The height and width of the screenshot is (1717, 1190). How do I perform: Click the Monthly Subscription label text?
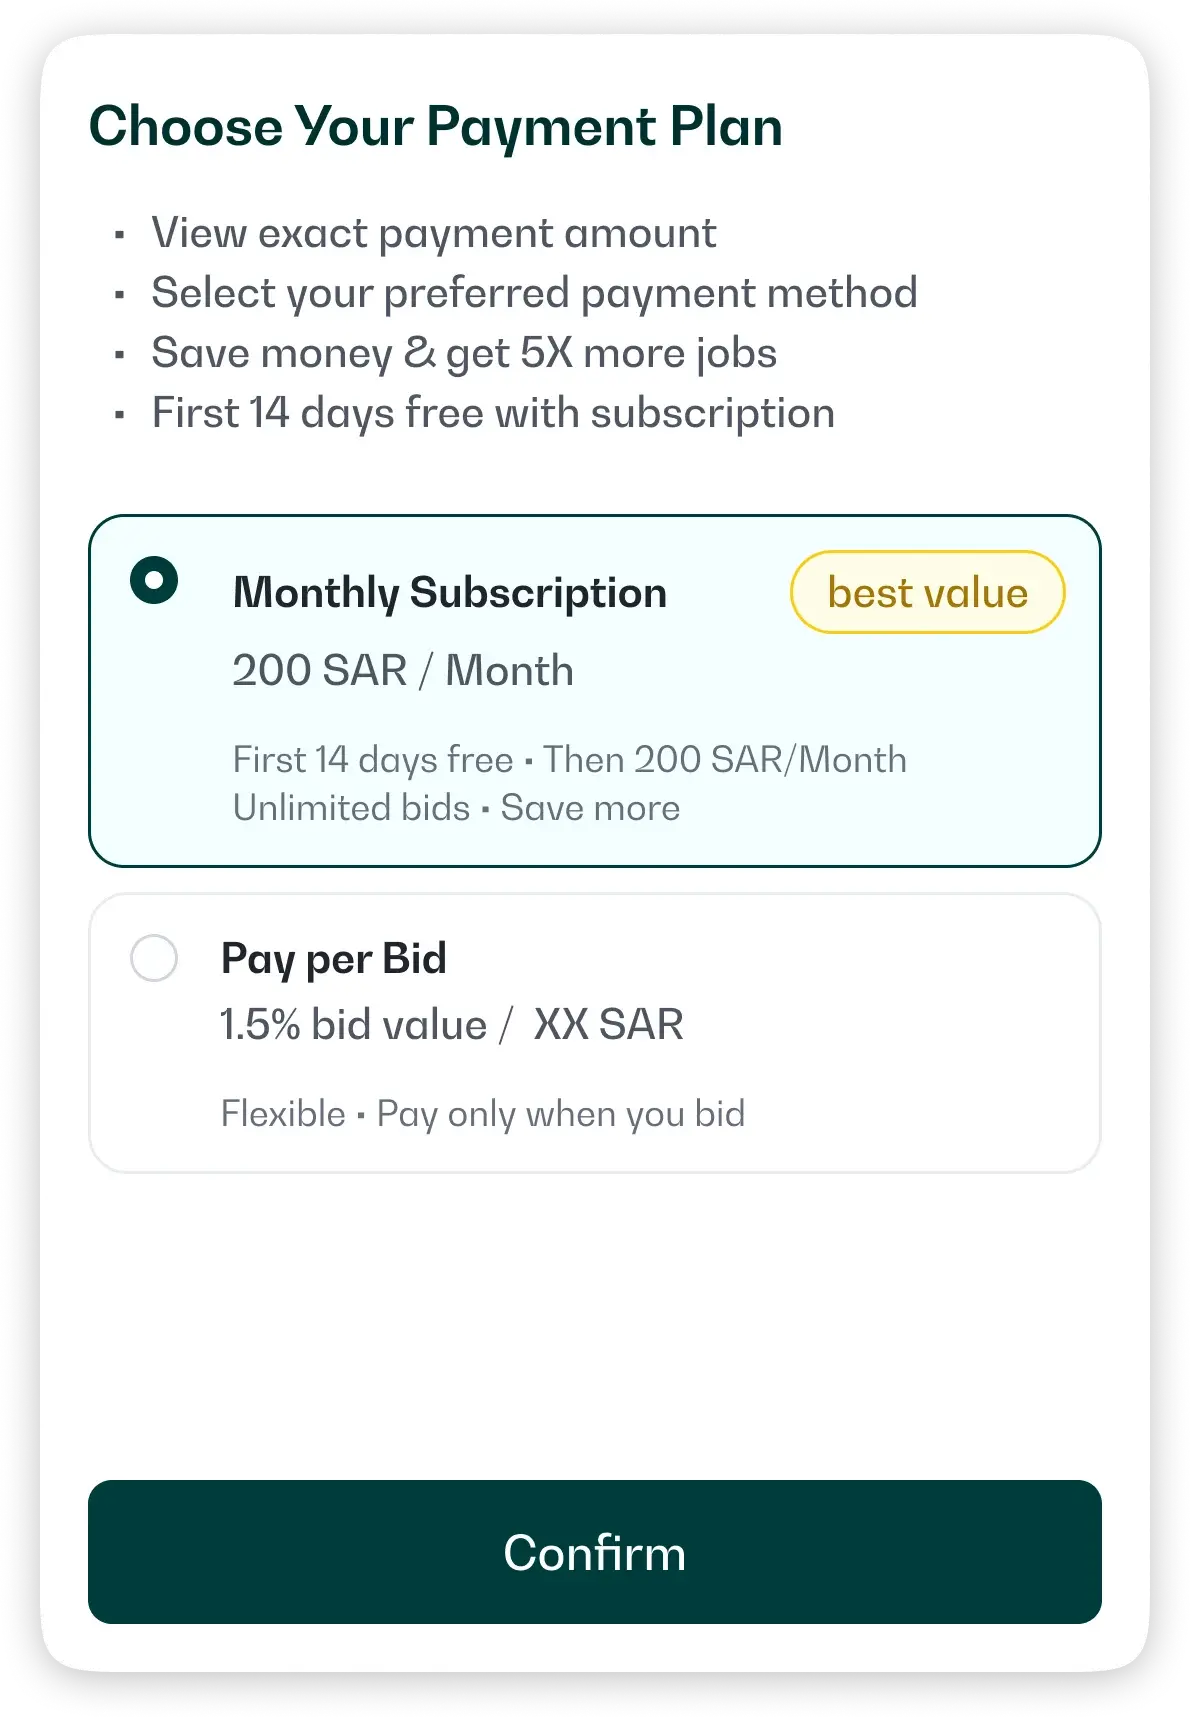click(449, 592)
